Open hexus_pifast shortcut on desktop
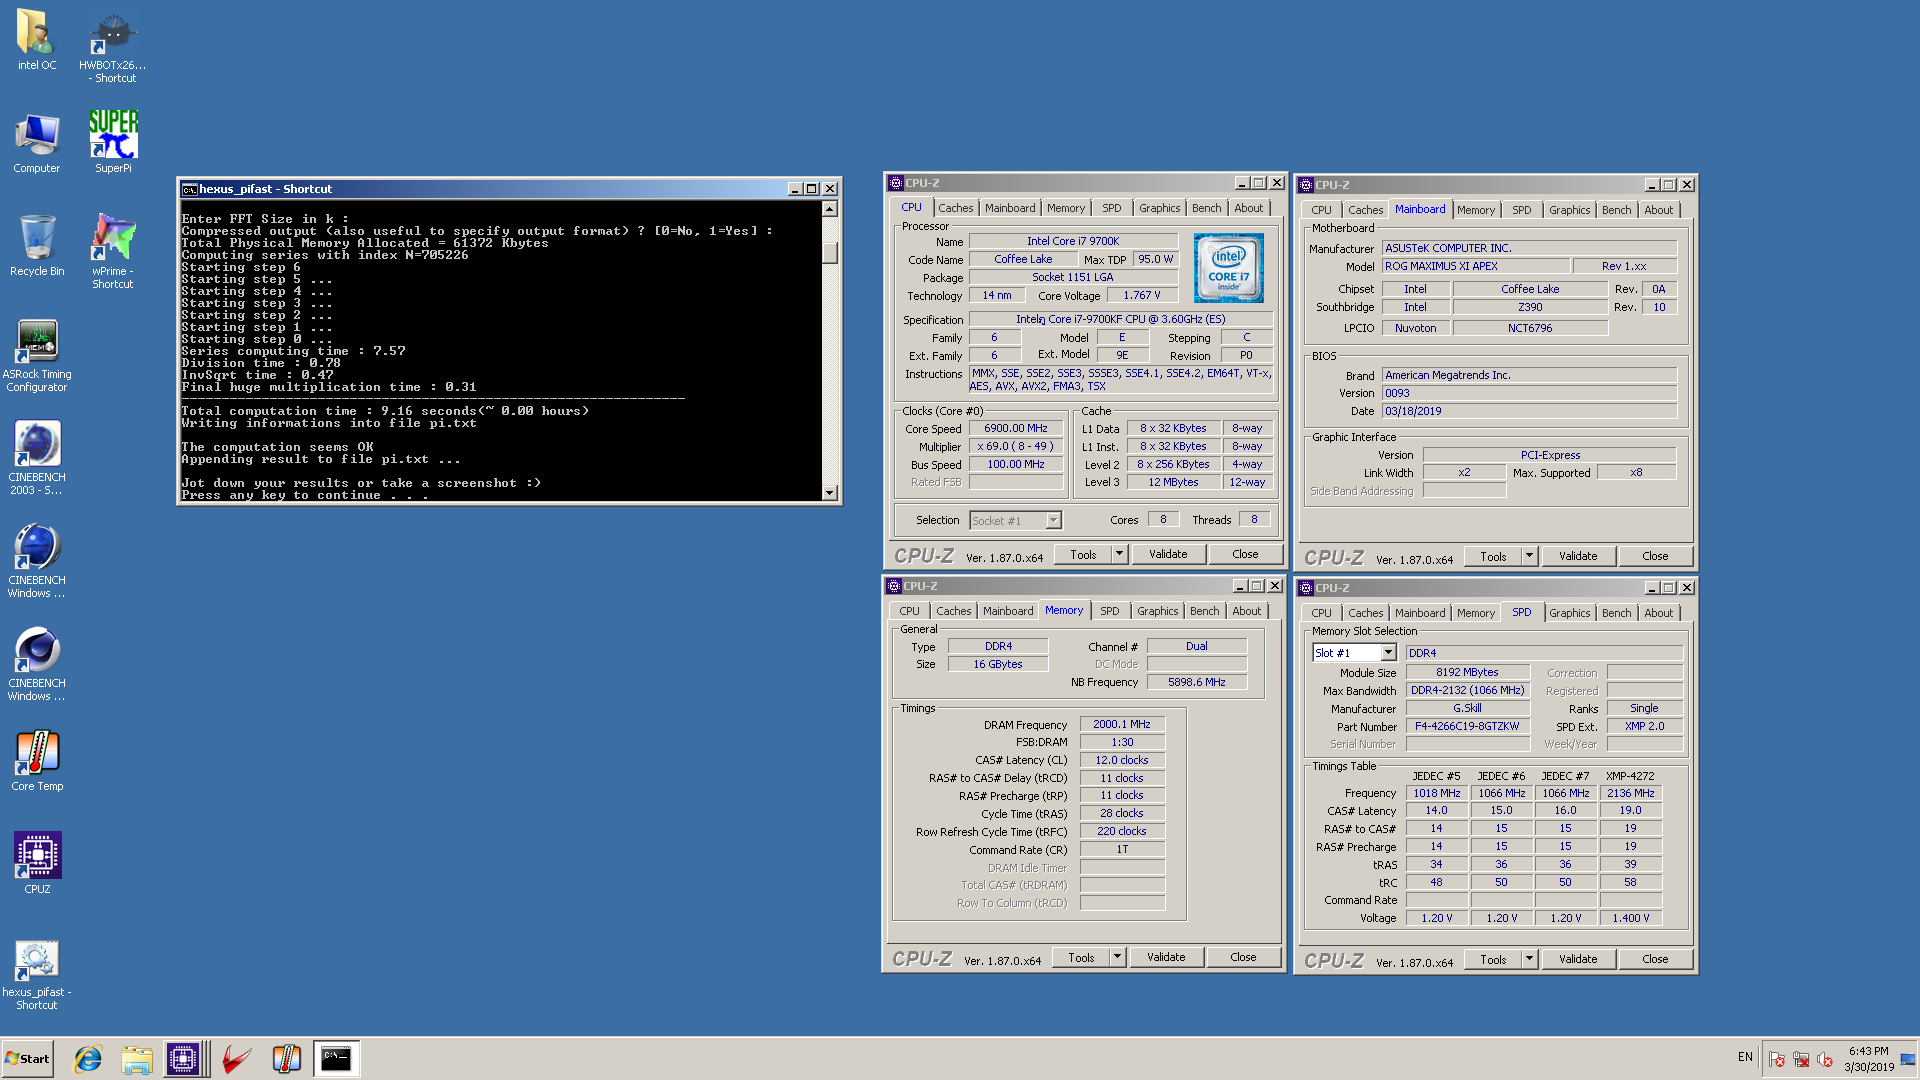 tap(37, 975)
